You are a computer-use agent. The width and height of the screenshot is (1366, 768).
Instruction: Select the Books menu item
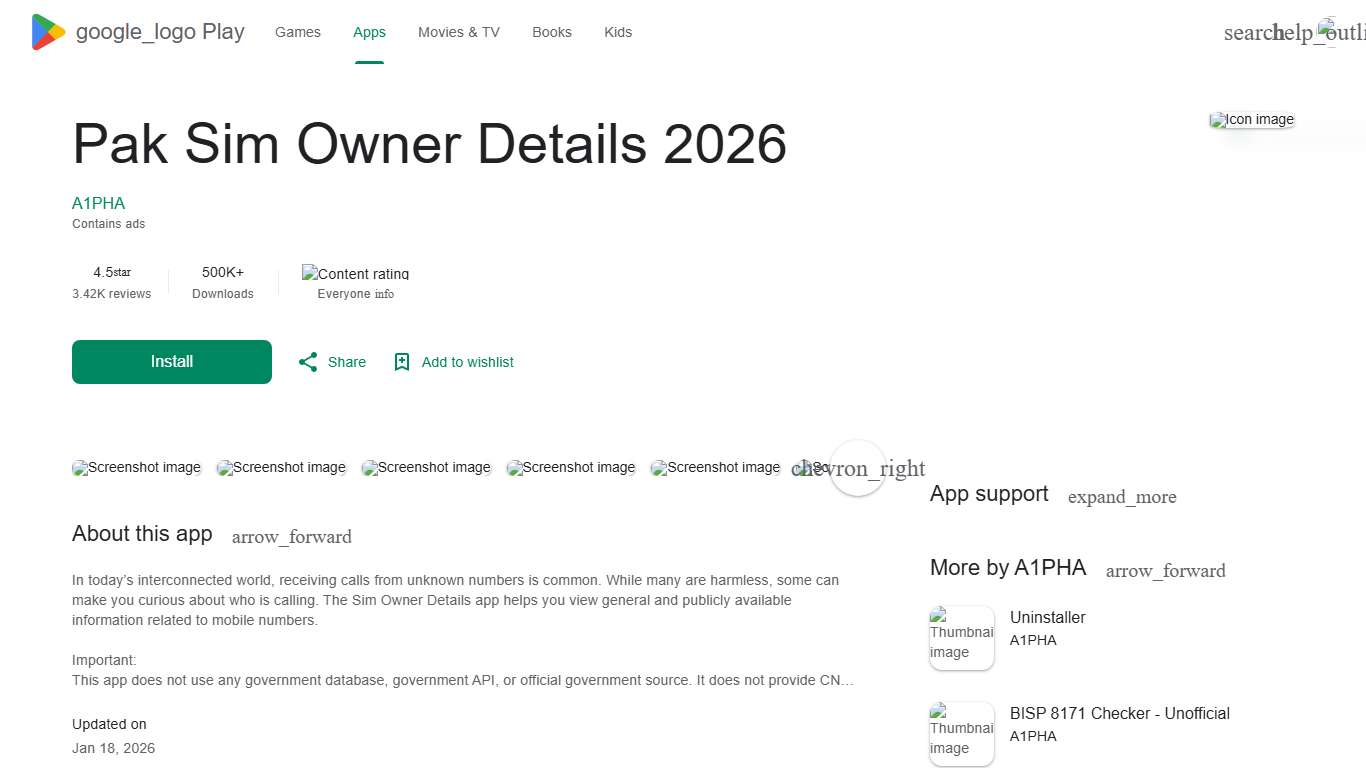click(x=551, y=32)
